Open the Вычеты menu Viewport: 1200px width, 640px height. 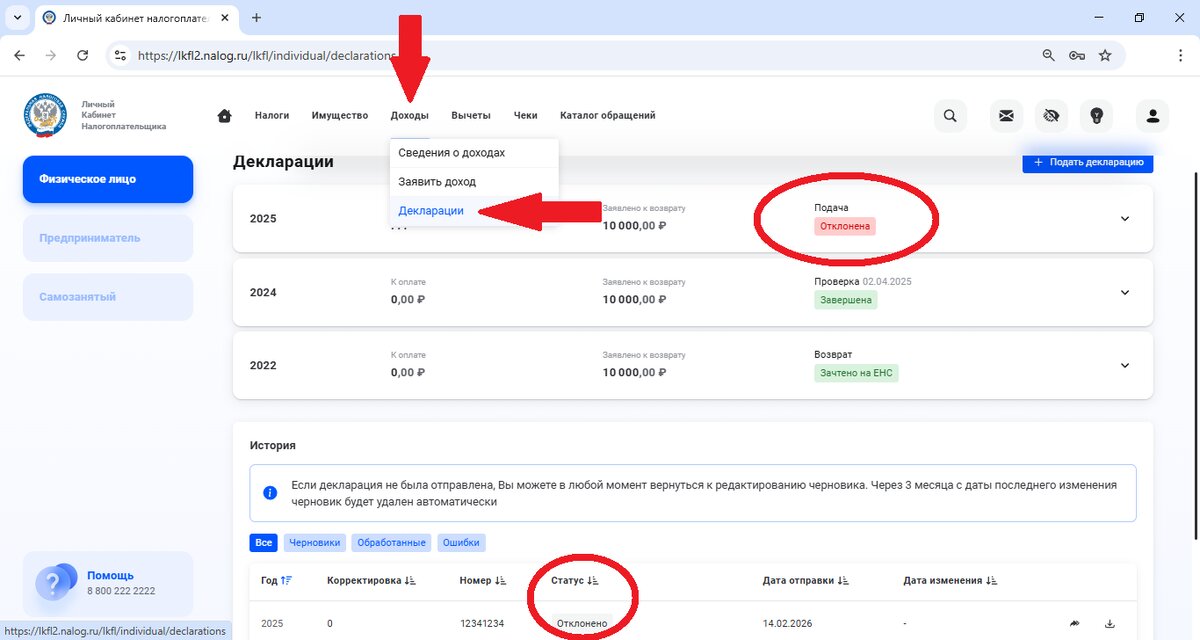(471, 116)
